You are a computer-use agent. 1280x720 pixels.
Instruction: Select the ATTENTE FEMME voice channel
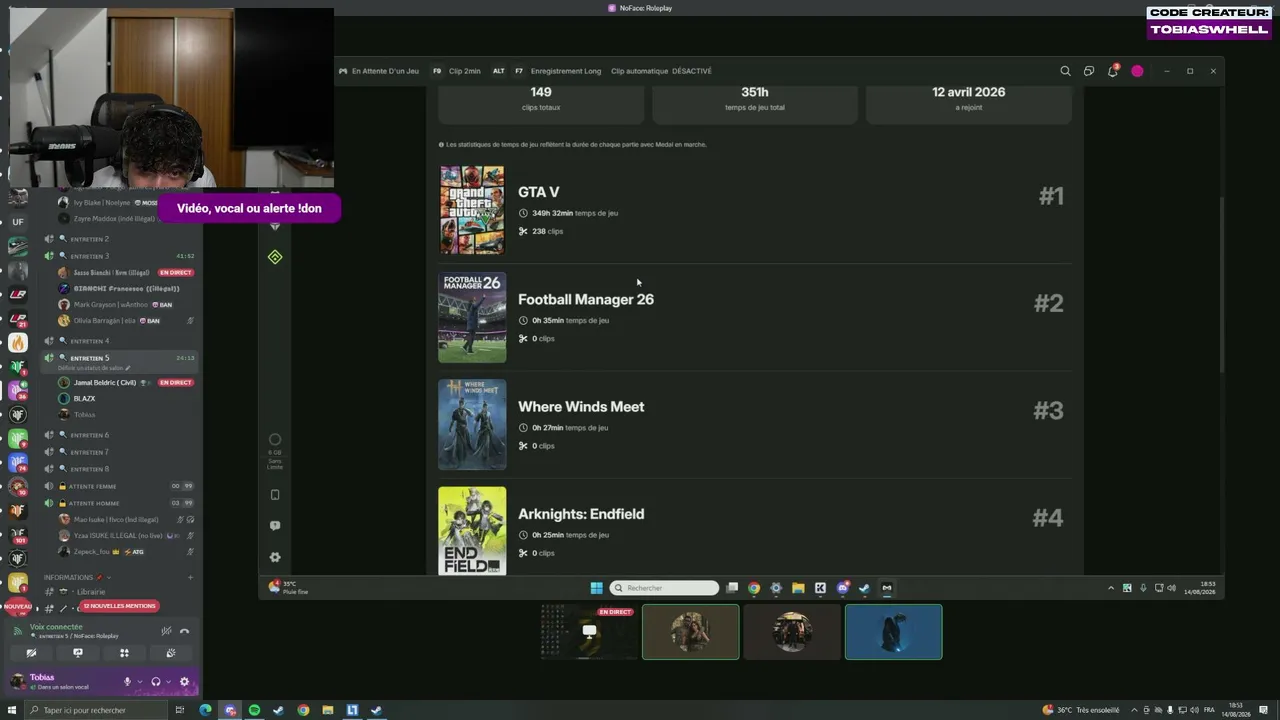120,486
